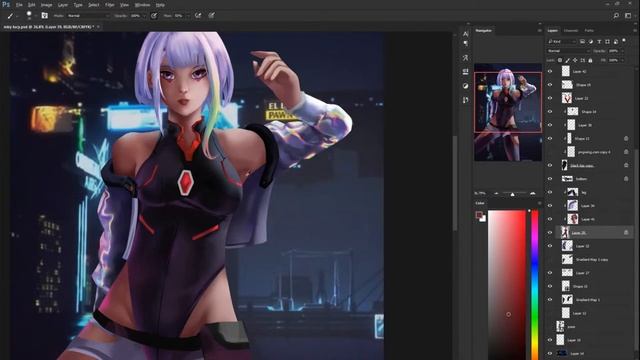Click the Navigator preview thumbnail
This screenshot has width=640, height=360.
(508, 112)
